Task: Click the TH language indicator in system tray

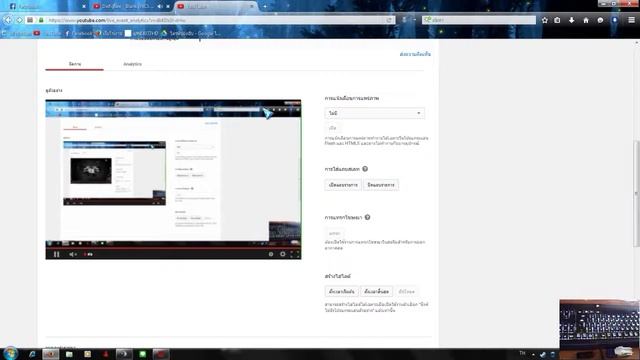Action: click(522, 353)
